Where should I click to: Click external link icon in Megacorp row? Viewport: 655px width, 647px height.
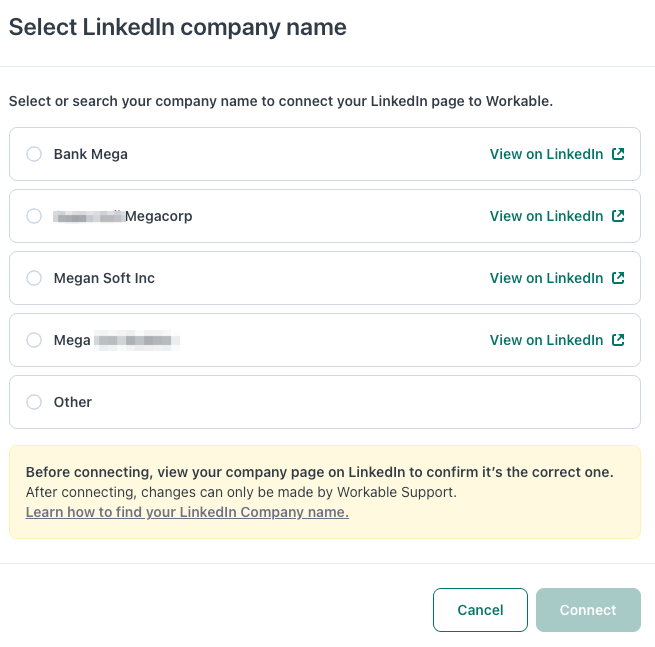pyautogui.click(x=618, y=216)
